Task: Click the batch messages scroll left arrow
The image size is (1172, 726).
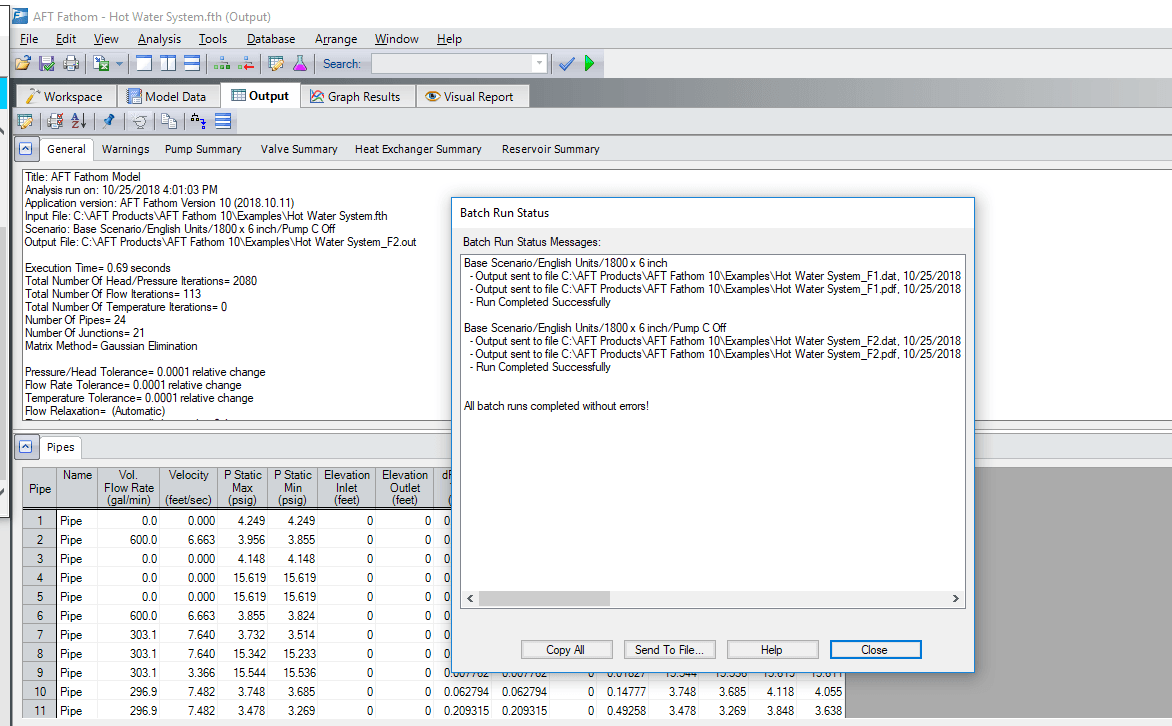Action: (470, 598)
